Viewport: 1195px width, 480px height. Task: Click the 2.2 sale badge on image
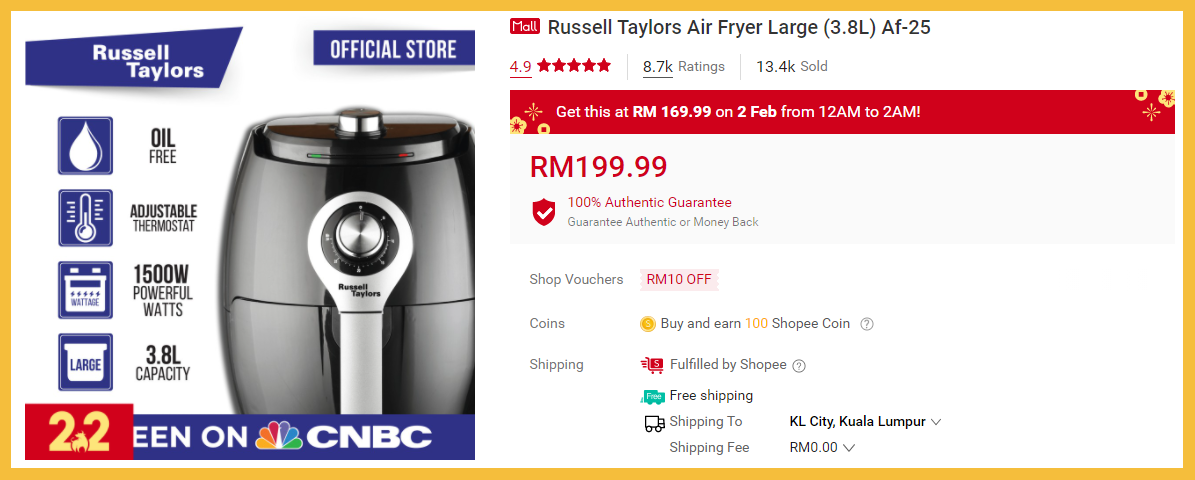(x=79, y=432)
